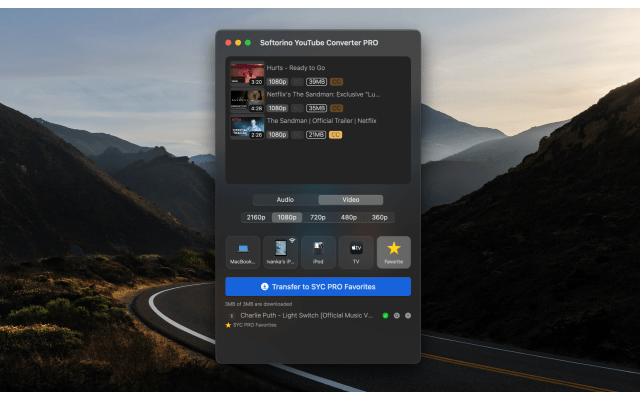Click the green checkmark on Charlie Puth download
Screen dimensions: 640x400
[x=385, y=316]
